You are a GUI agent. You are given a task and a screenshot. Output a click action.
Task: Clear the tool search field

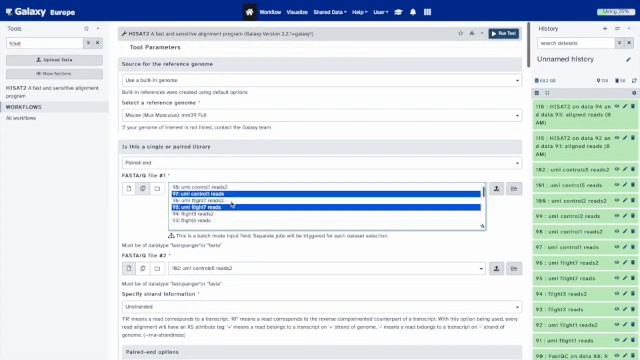coord(98,43)
